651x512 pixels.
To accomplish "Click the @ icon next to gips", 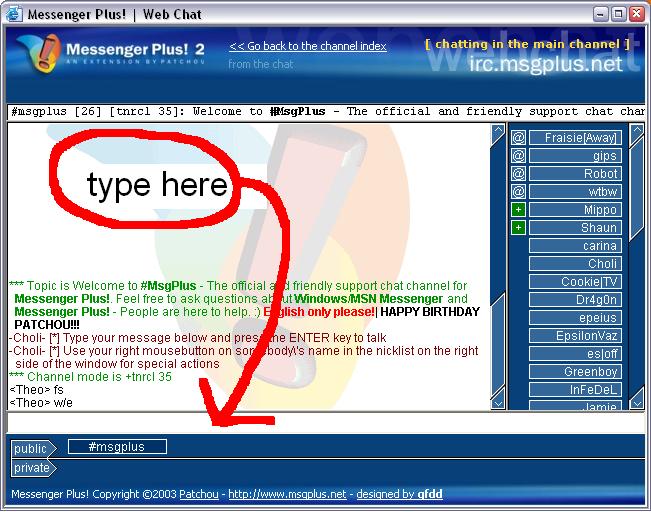I will 518,156.
